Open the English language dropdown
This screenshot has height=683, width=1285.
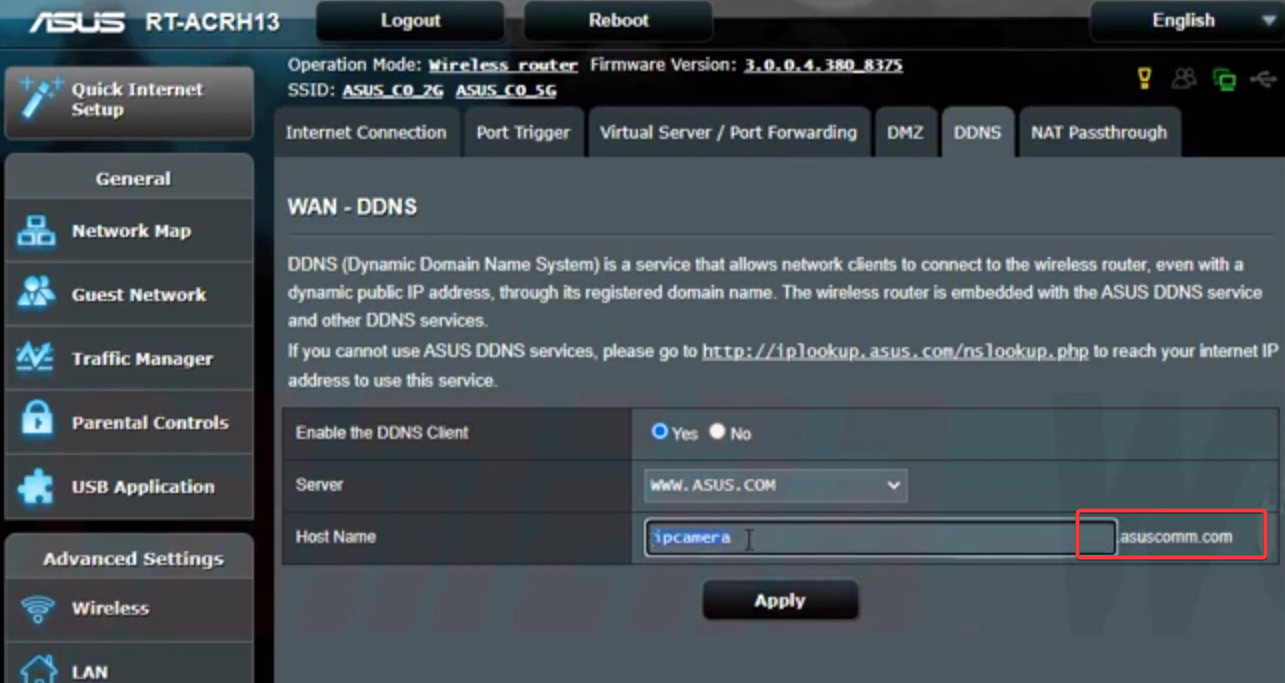point(1186,21)
